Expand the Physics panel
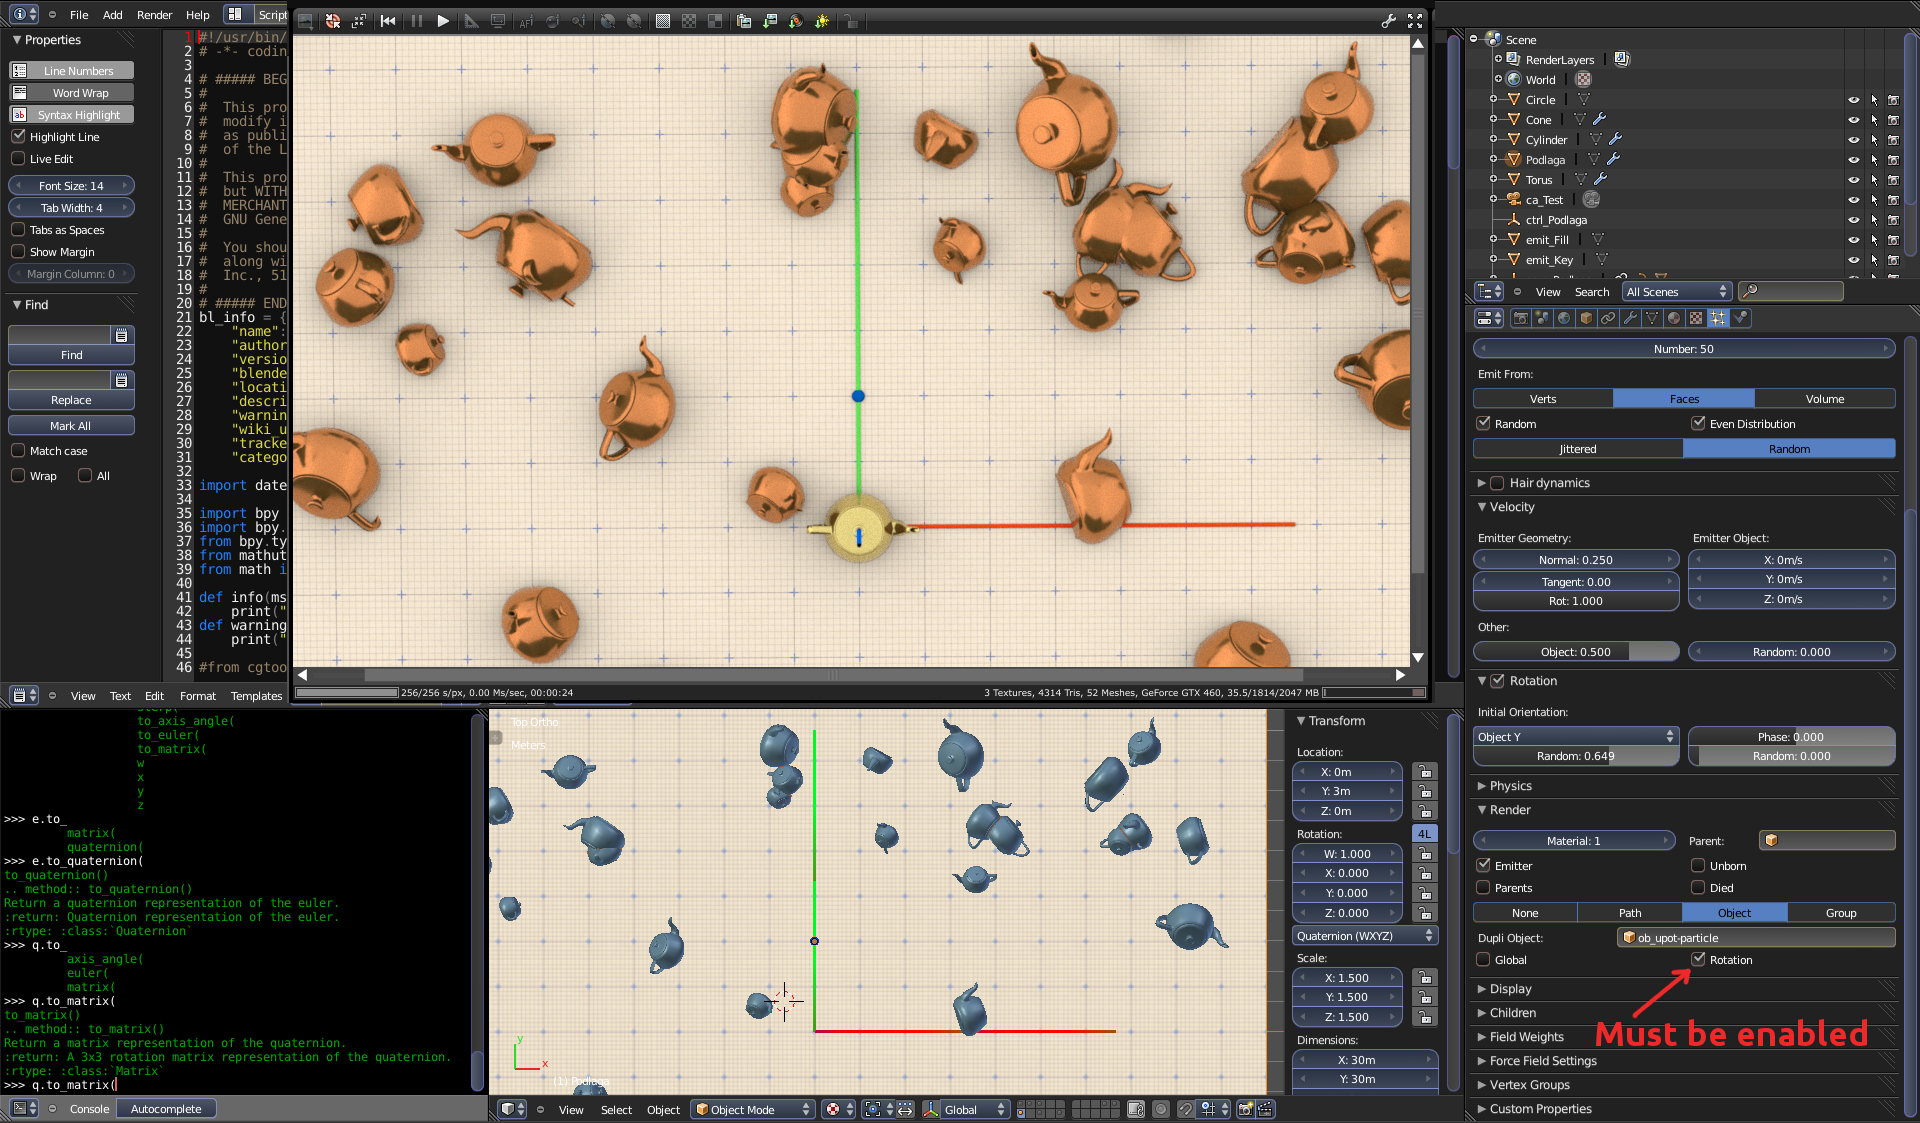The height and width of the screenshot is (1123, 1920). pyautogui.click(x=1510, y=786)
